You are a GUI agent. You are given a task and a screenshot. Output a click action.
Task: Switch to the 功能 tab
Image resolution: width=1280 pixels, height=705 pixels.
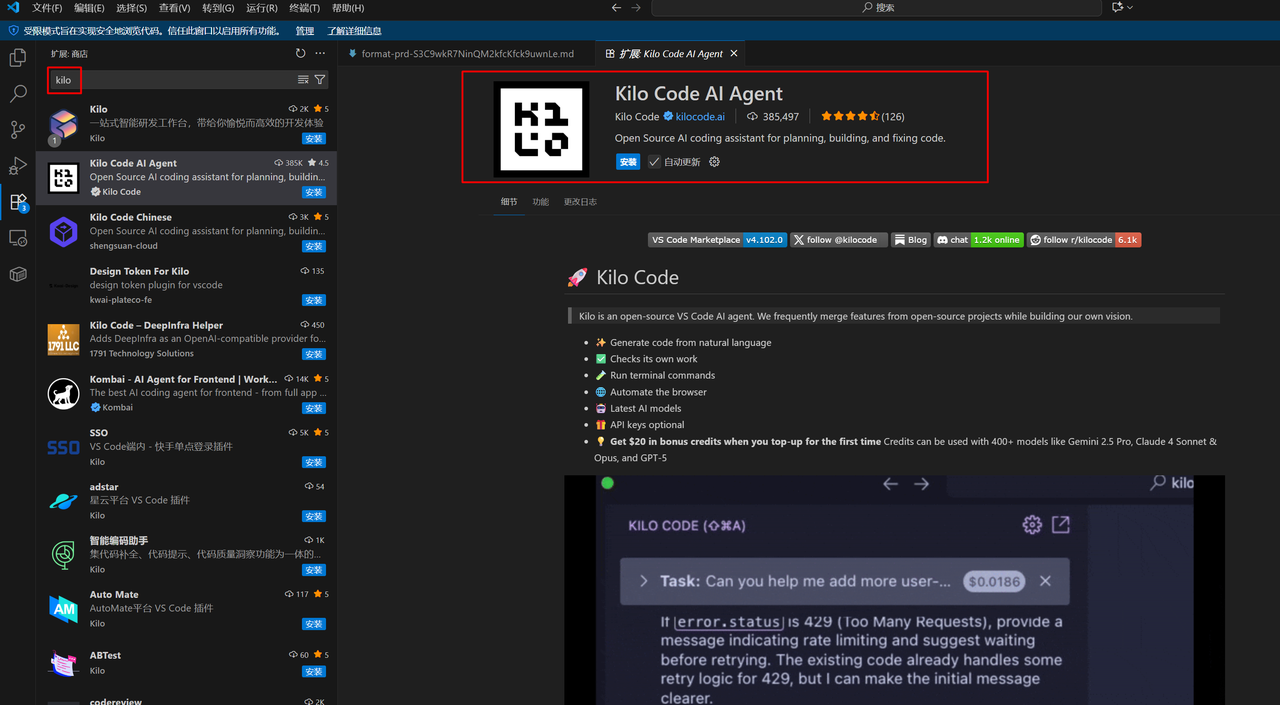[x=540, y=200]
